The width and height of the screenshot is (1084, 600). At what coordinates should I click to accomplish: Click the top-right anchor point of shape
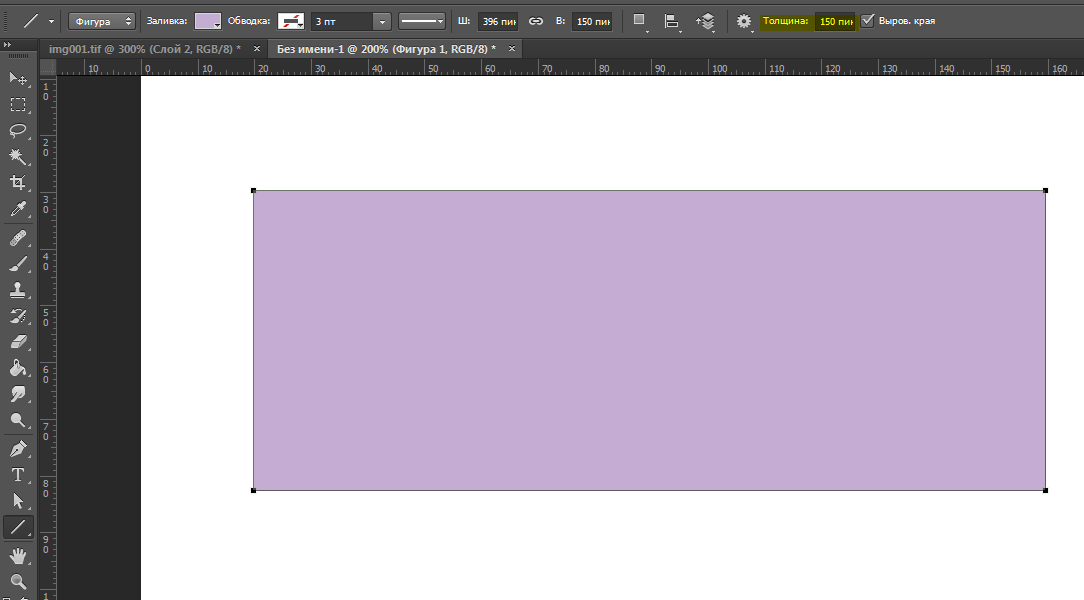pyautogui.click(x=1045, y=190)
